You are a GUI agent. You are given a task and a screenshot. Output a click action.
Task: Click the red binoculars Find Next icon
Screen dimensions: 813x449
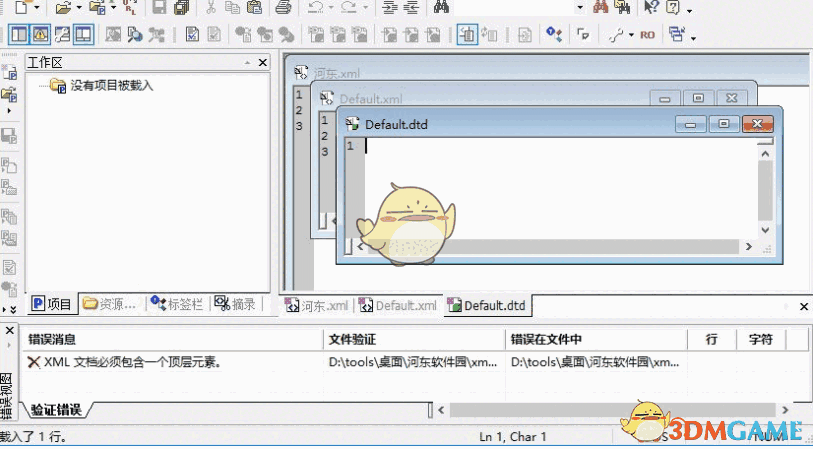tap(600, 7)
